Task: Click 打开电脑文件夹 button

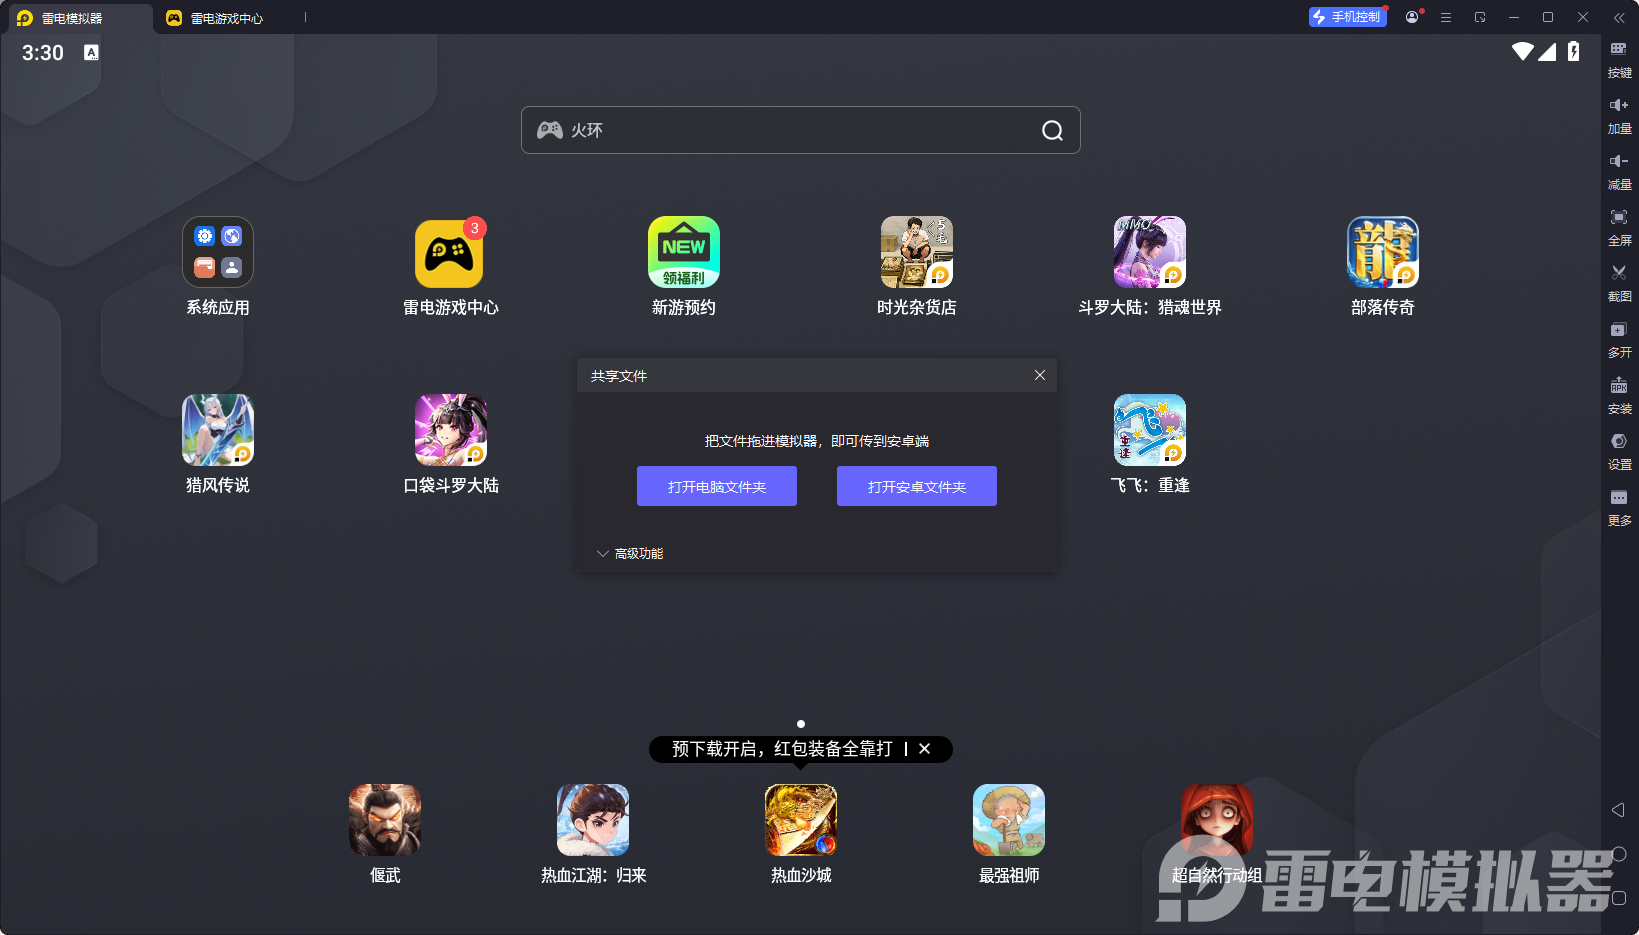Action: (717, 486)
